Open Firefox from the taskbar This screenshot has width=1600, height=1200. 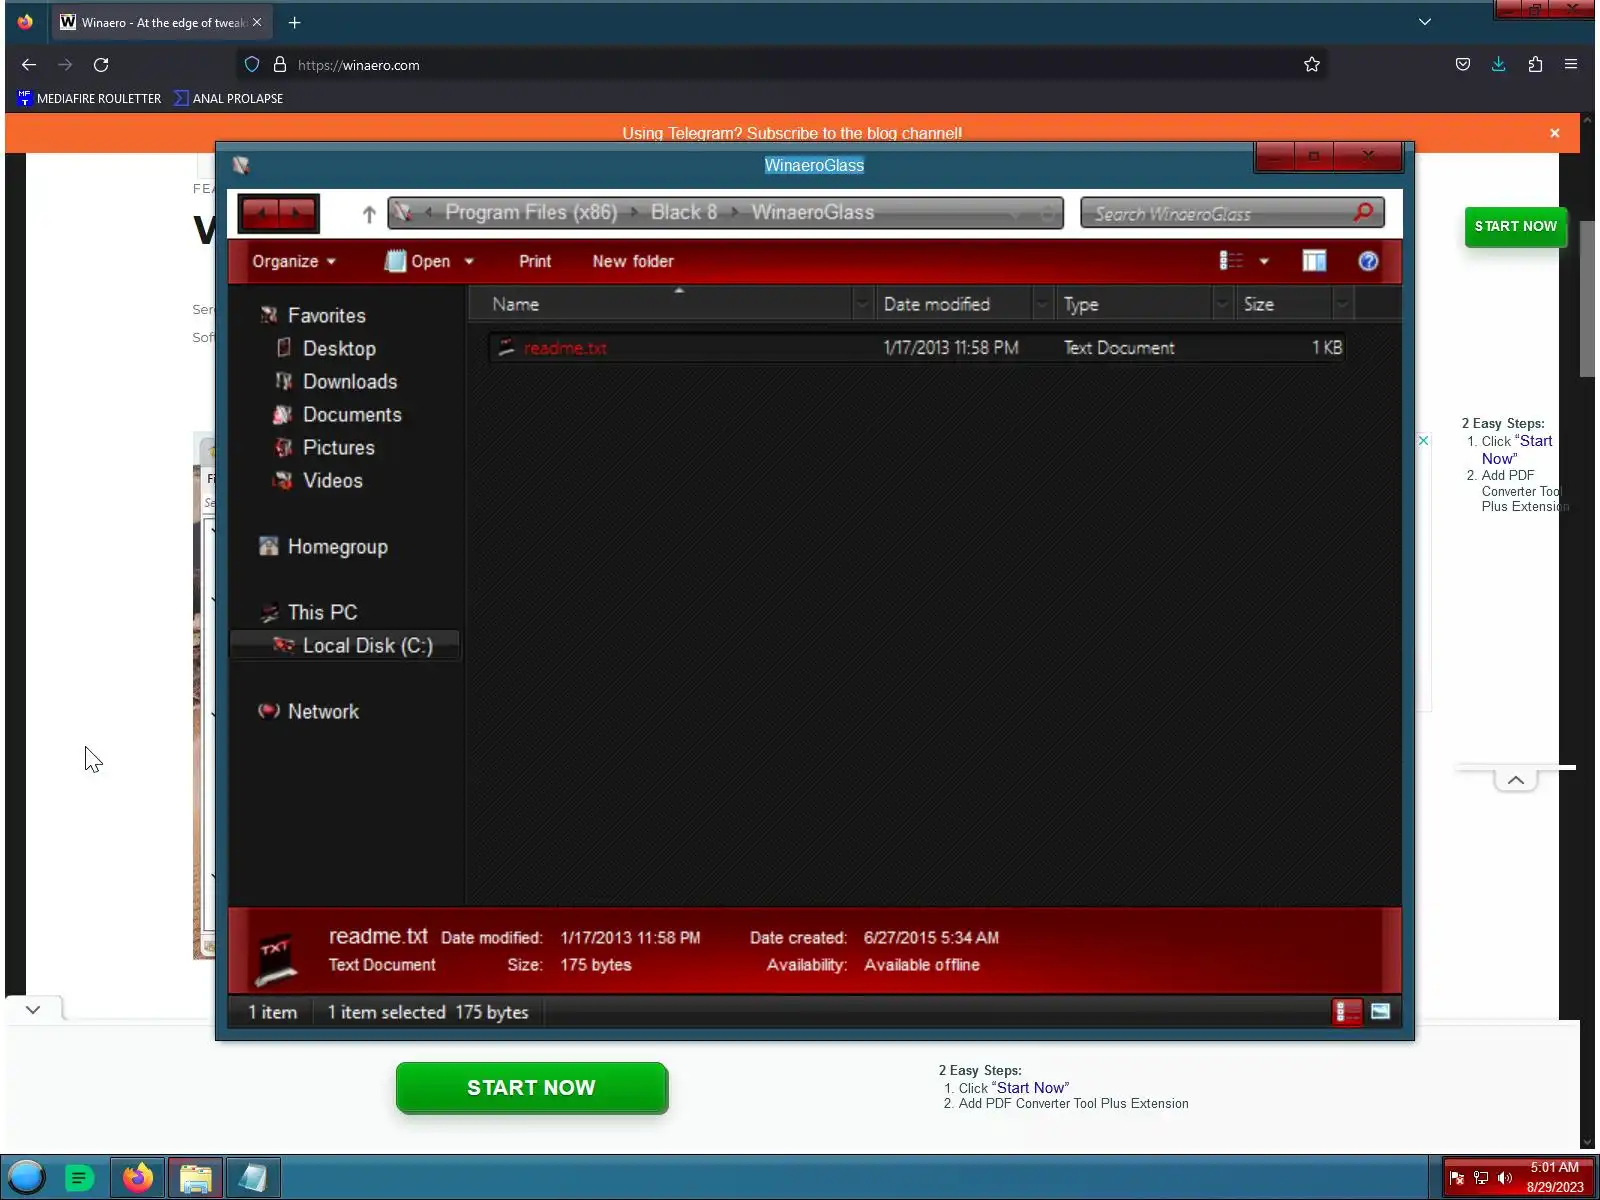(138, 1177)
